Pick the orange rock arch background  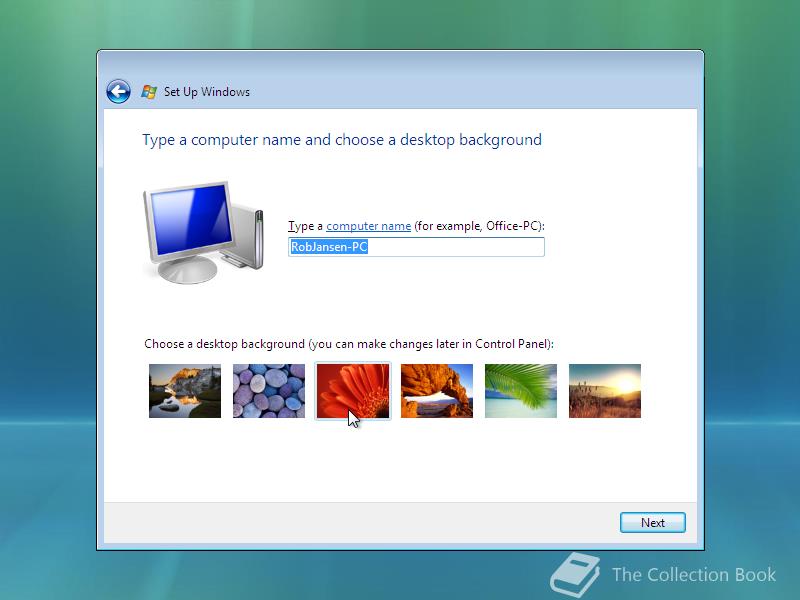click(x=437, y=391)
